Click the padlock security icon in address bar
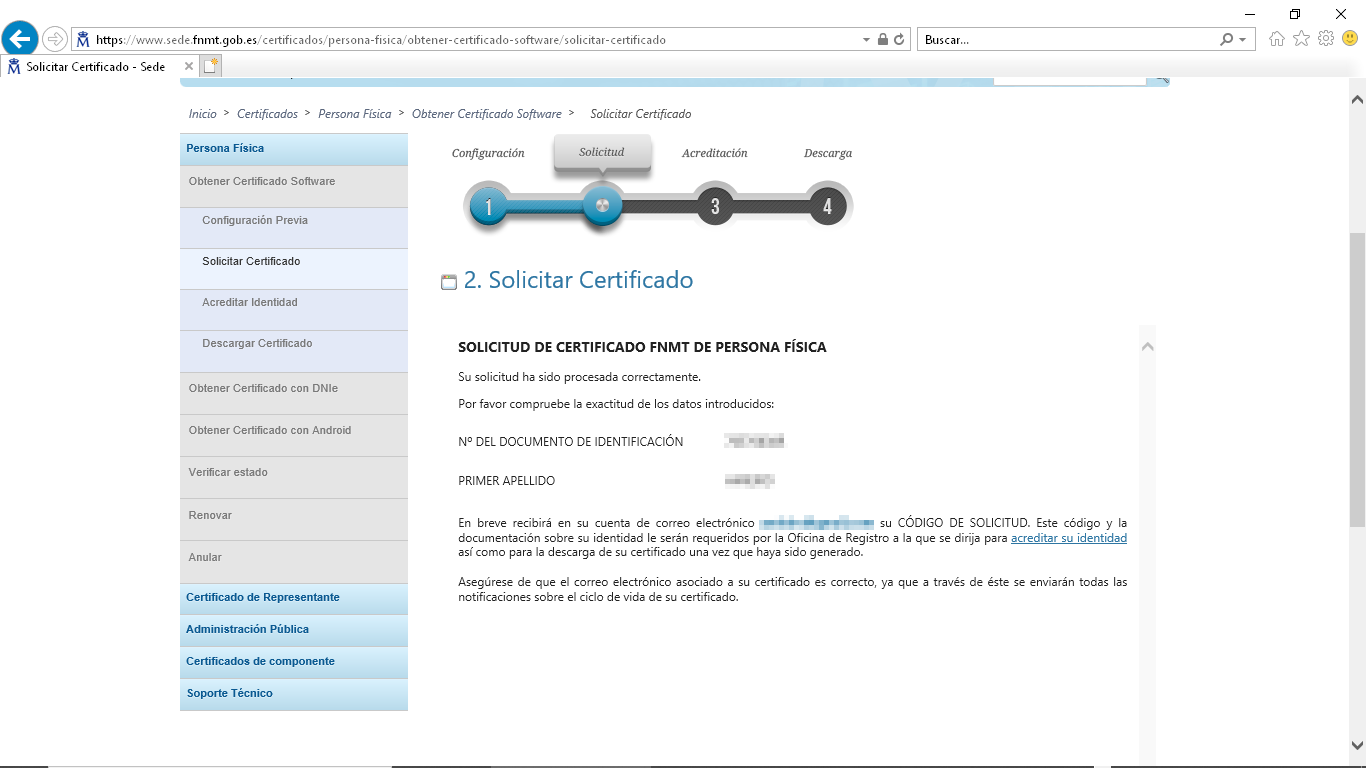1366x768 pixels. [x=882, y=40]
